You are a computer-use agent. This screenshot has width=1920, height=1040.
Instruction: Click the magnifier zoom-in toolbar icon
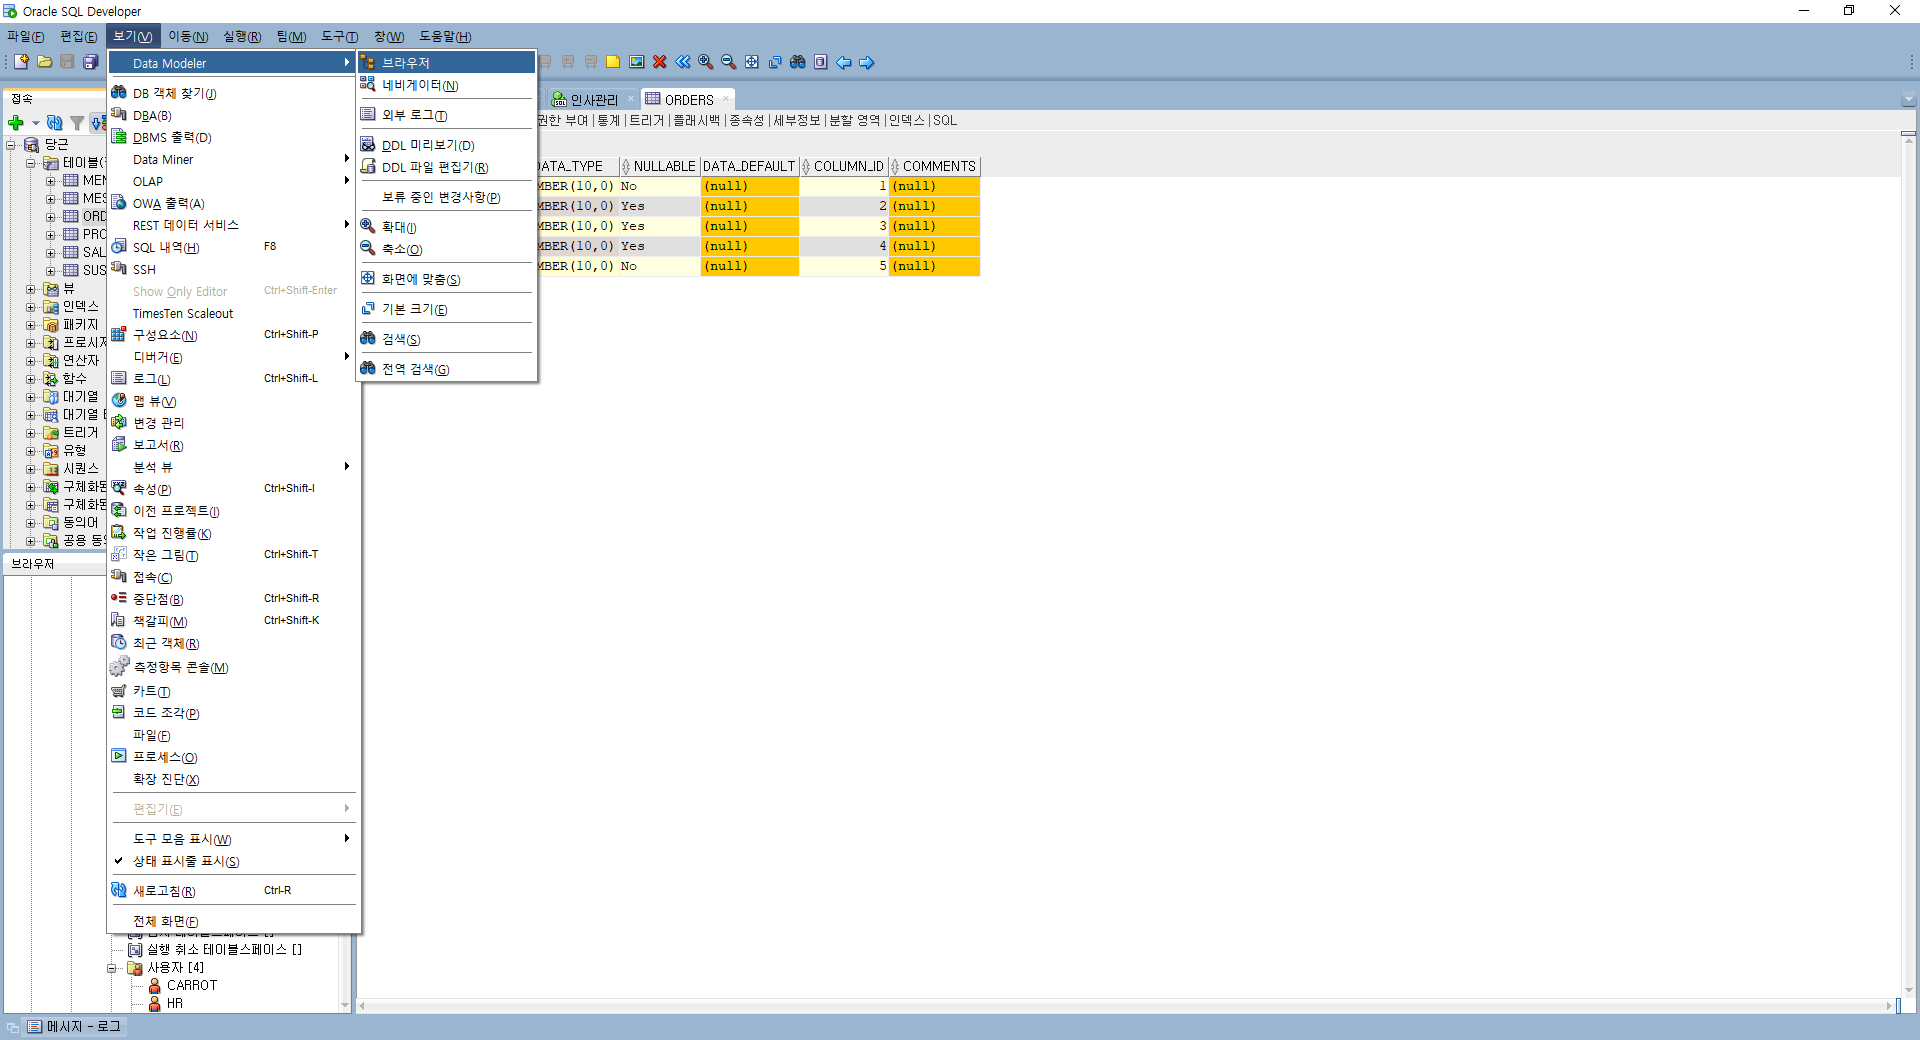[706, 62]
